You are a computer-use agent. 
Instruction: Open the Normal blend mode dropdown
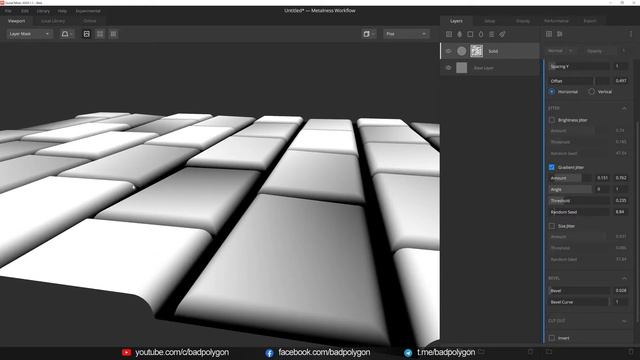(560, 51)
